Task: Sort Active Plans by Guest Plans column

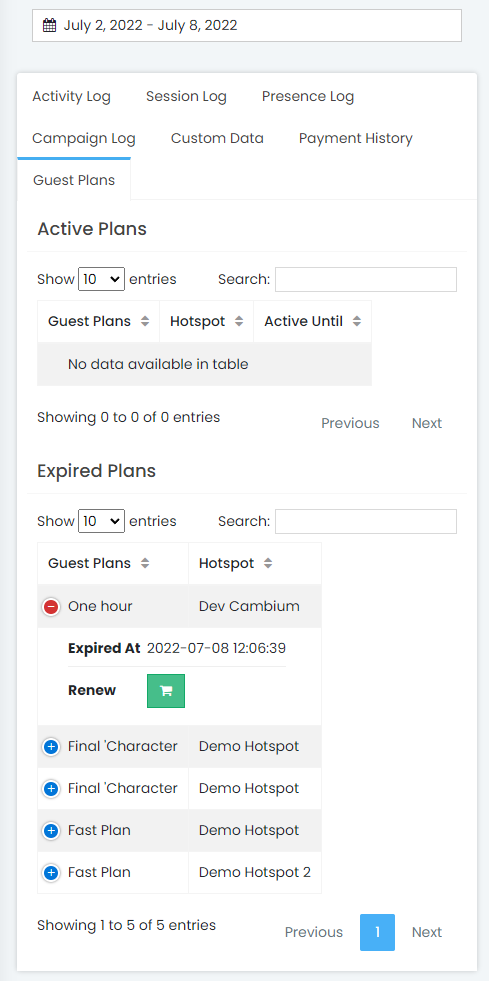Action: 99,322
